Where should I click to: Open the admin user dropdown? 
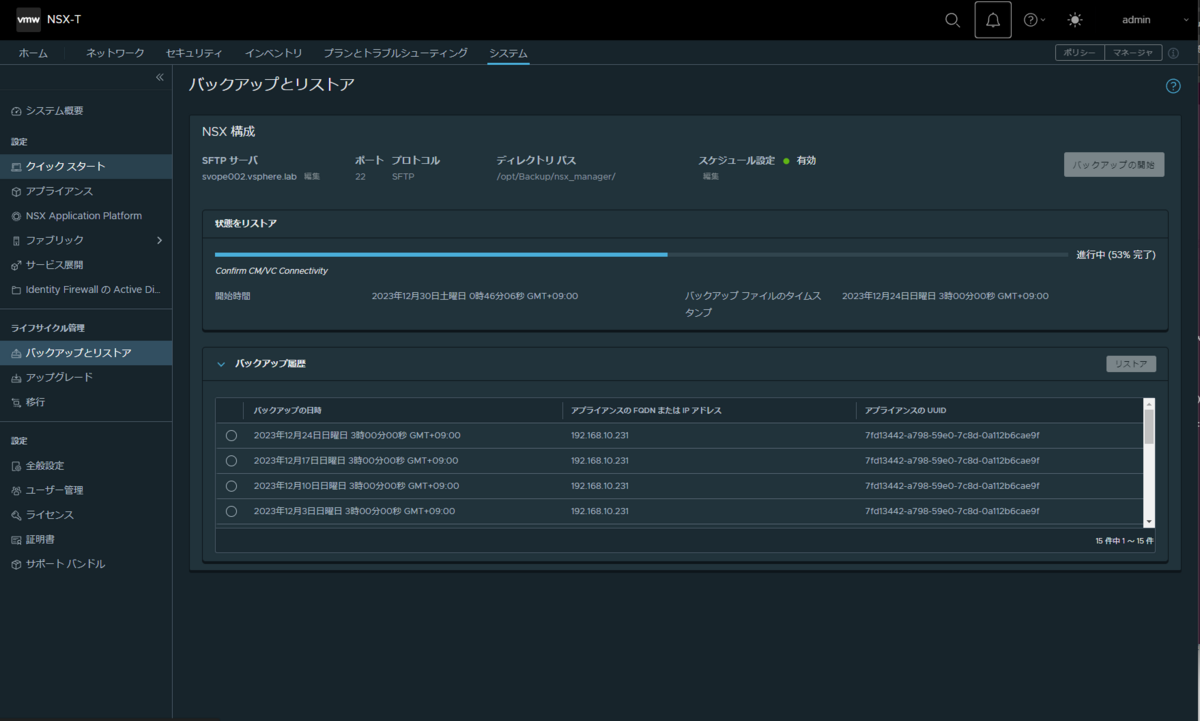(x=1142, y=20)
